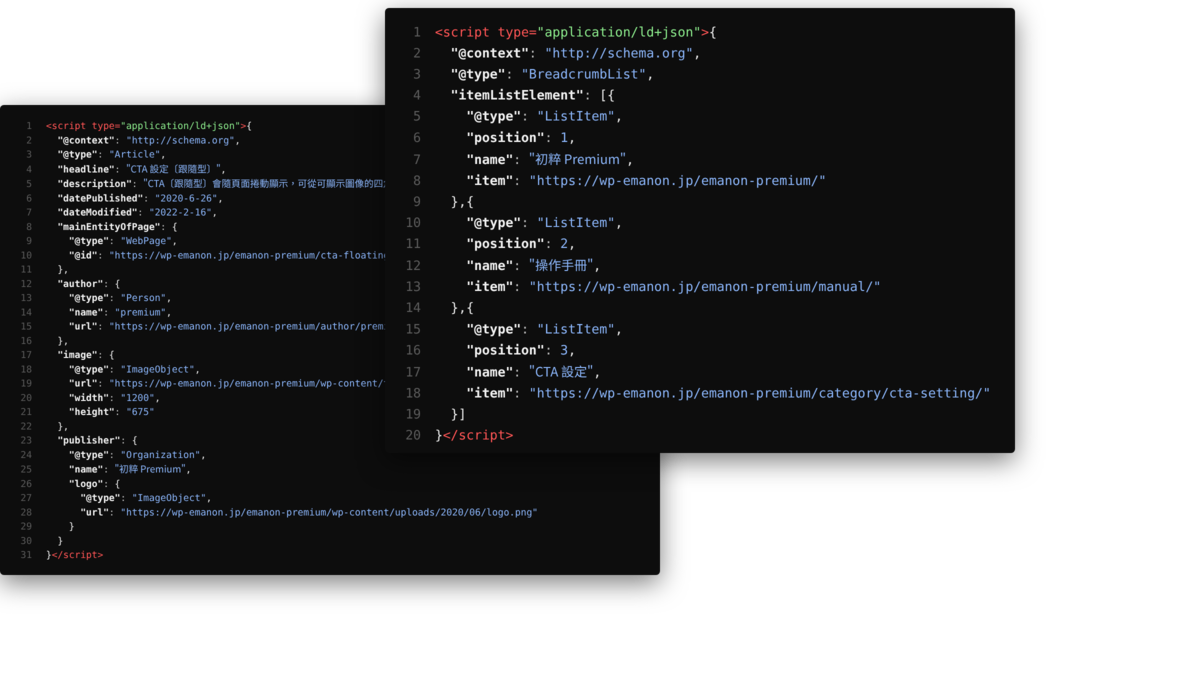Click the "logo" key
Screen dimensions: 1200x675
[x=87, y=483]
